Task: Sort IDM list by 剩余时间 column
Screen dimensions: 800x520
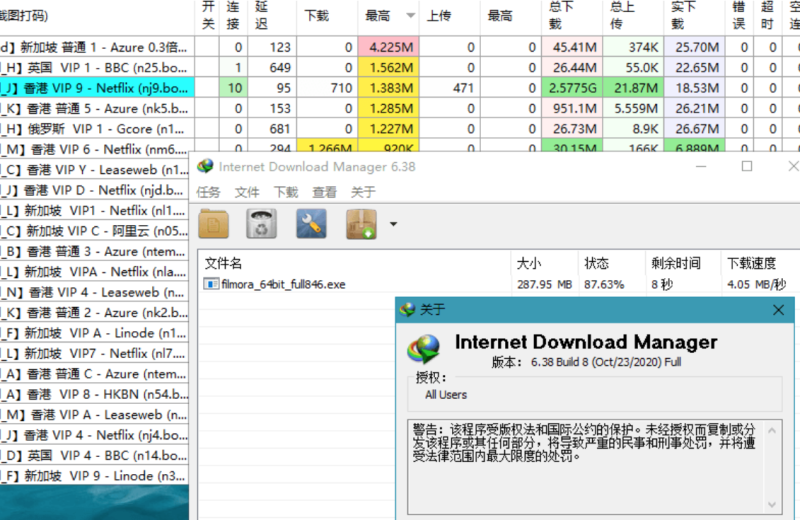Action: 683,263
